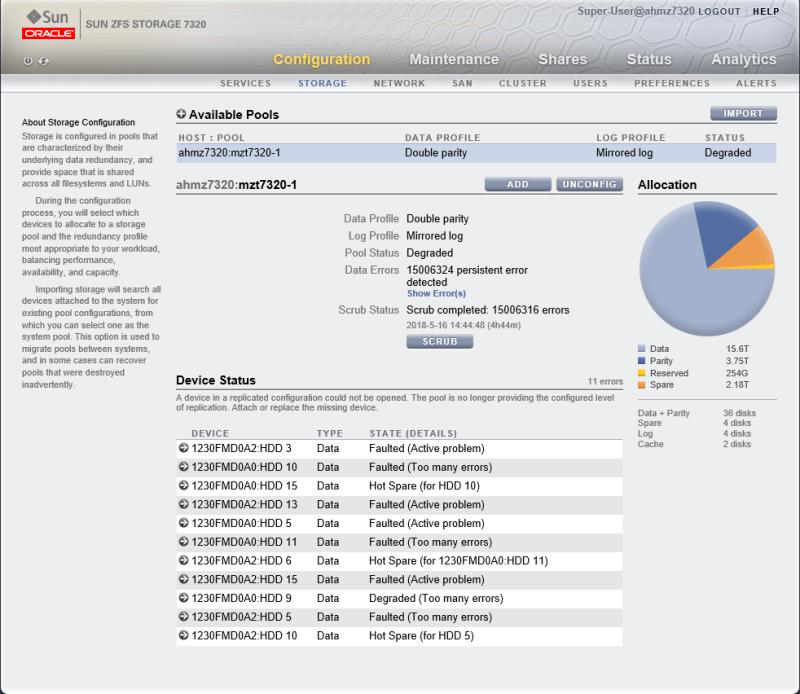
Task: Click the power icon below the Oracle logo
Action: [28, 61]
